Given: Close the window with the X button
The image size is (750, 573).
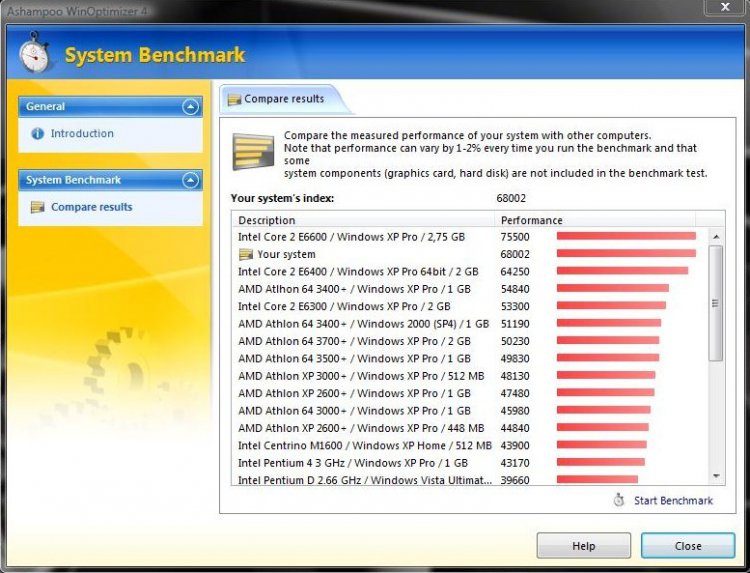Looking at the screenshot, I should click(x=725, y=7).
